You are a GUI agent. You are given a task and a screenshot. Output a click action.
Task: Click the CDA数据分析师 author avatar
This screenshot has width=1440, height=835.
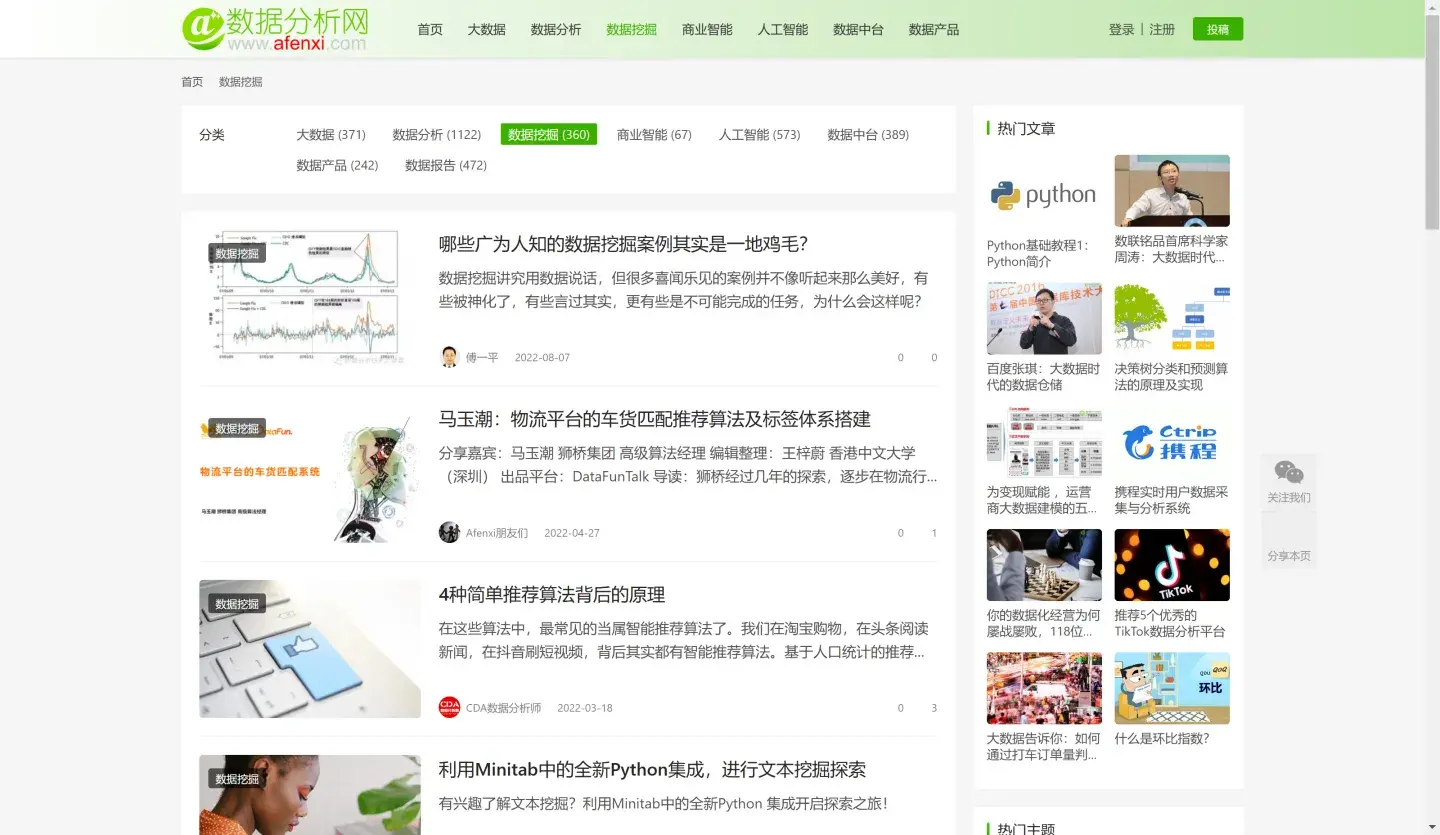tap(449, 707)
